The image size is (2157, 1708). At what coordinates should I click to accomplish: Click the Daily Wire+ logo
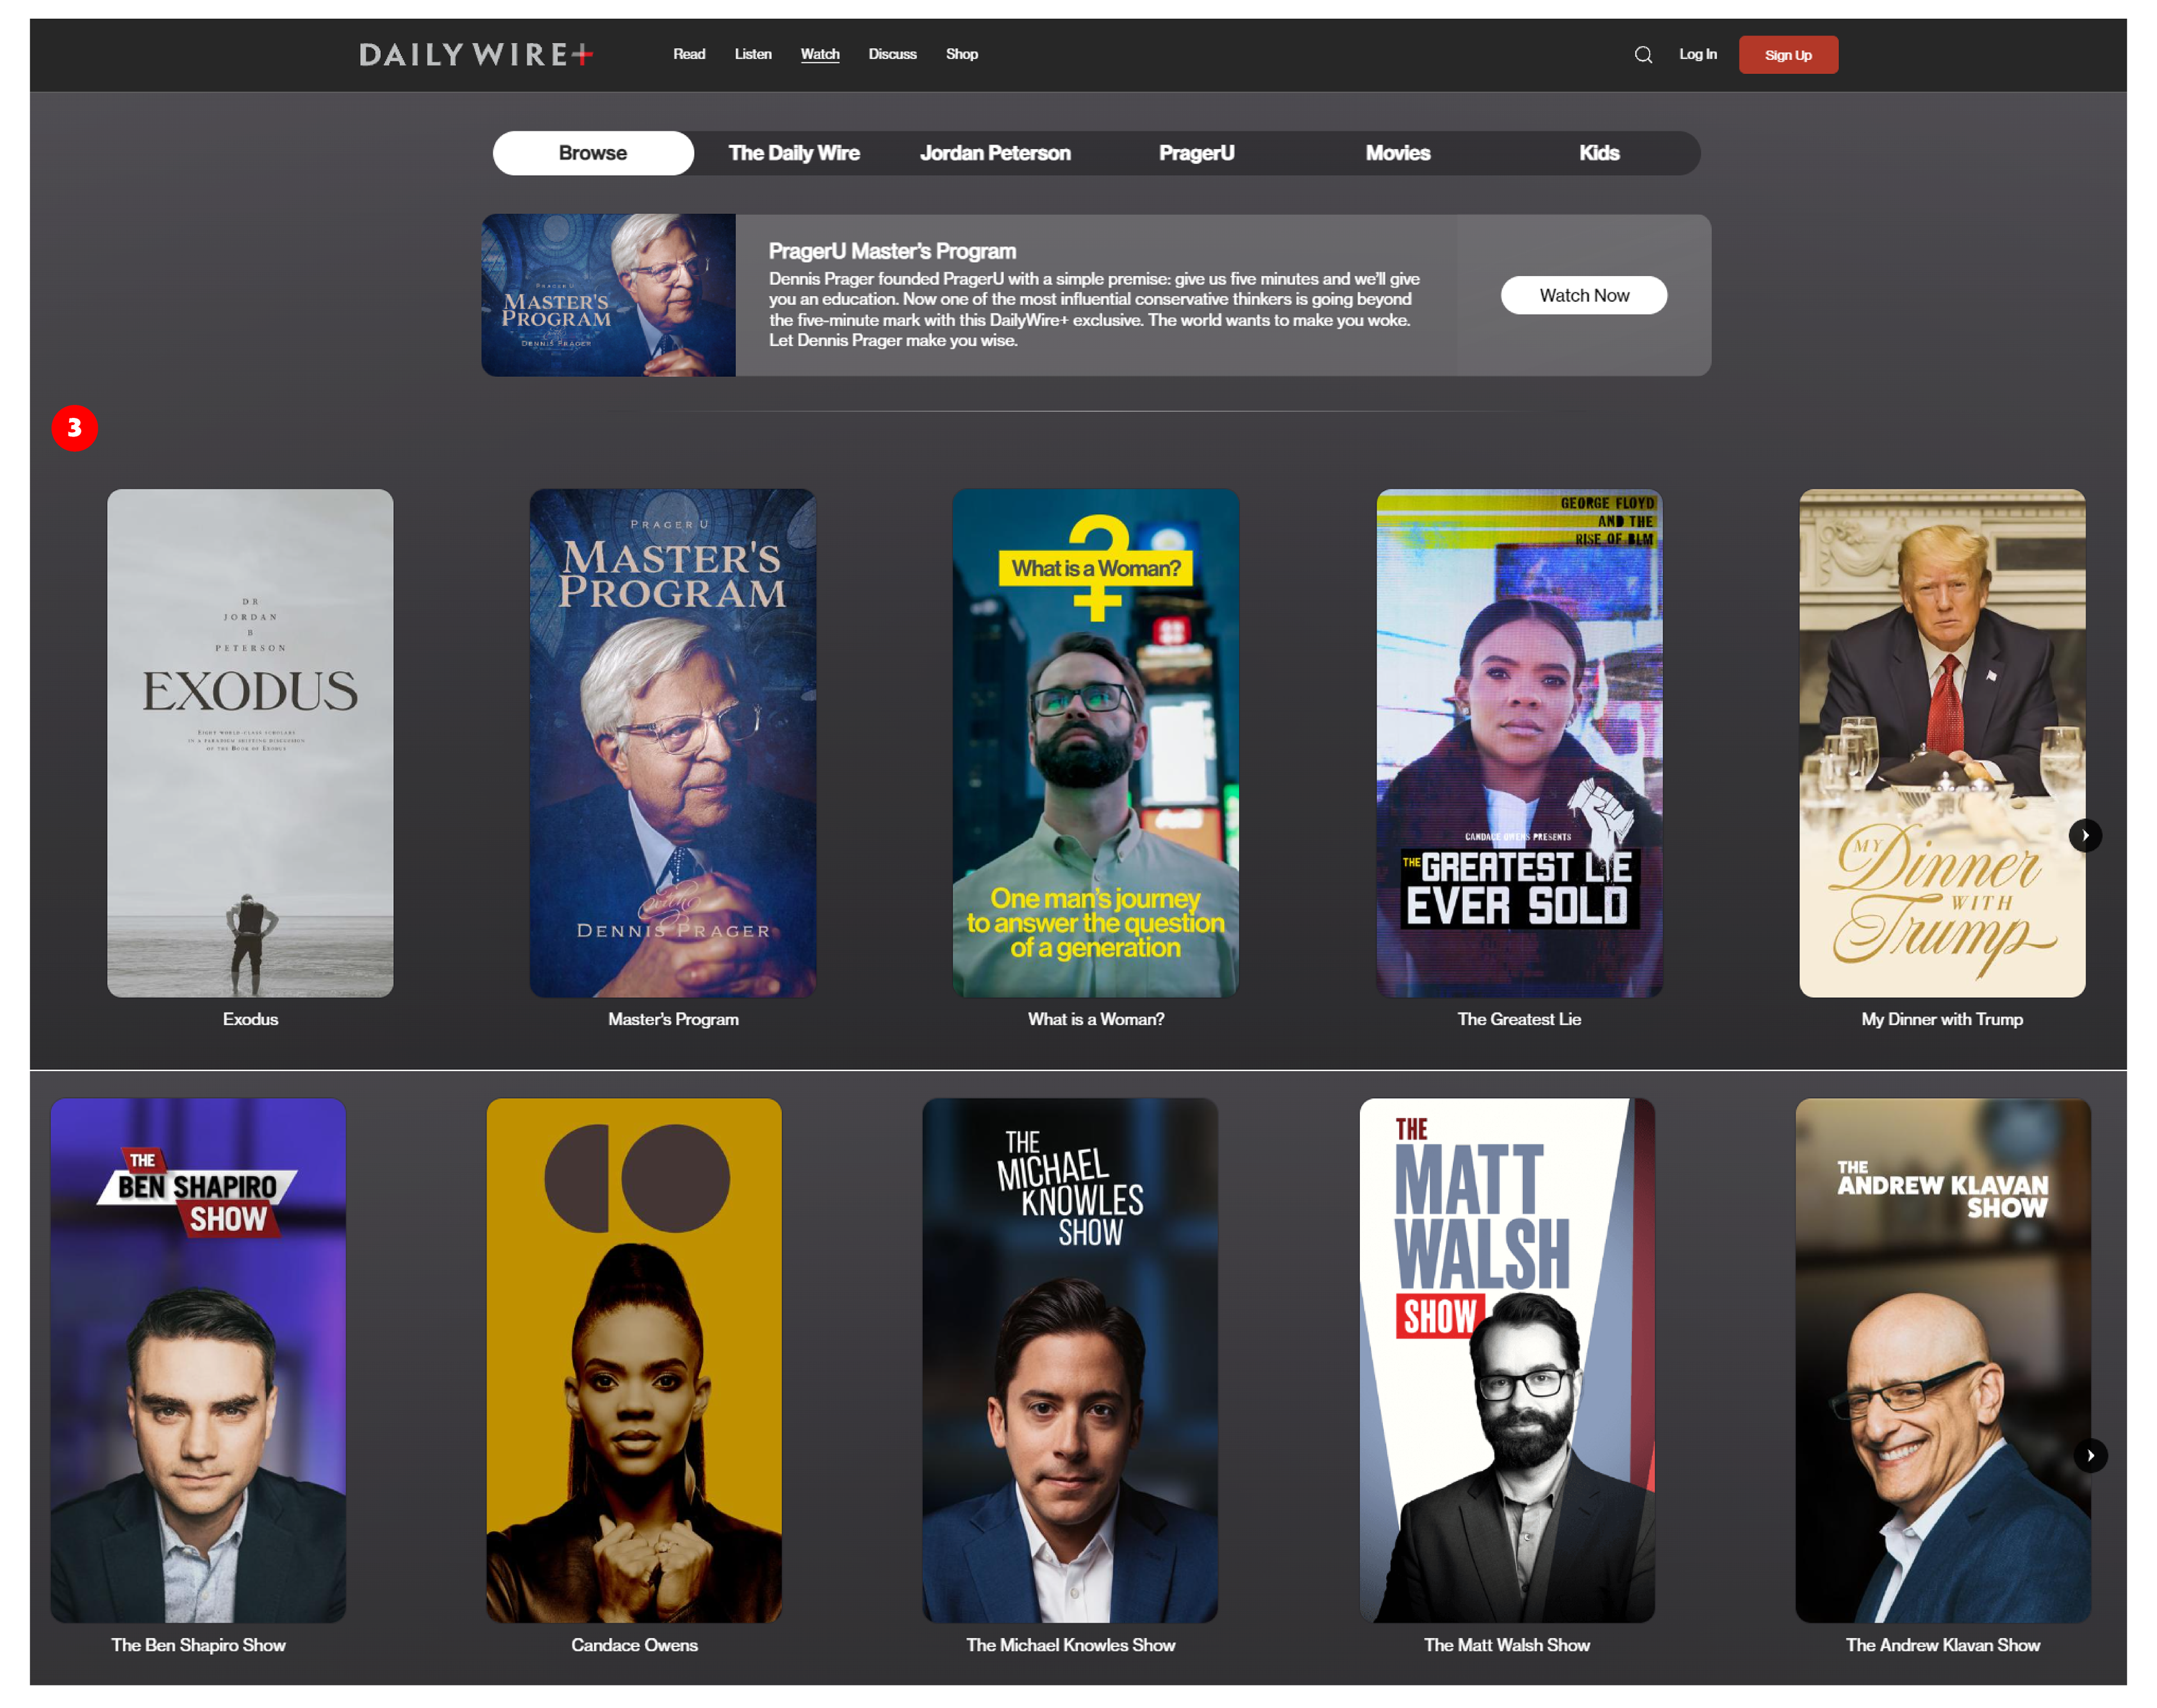coord(476,54)
